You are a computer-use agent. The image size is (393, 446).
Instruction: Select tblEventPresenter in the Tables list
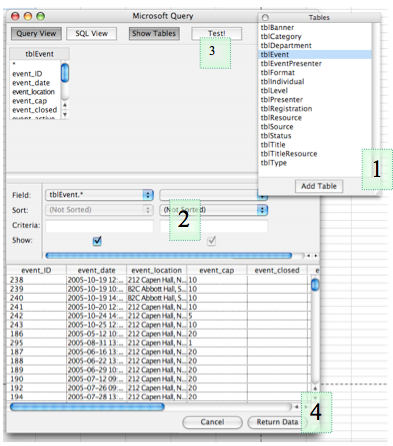click(x=315, y=64)
